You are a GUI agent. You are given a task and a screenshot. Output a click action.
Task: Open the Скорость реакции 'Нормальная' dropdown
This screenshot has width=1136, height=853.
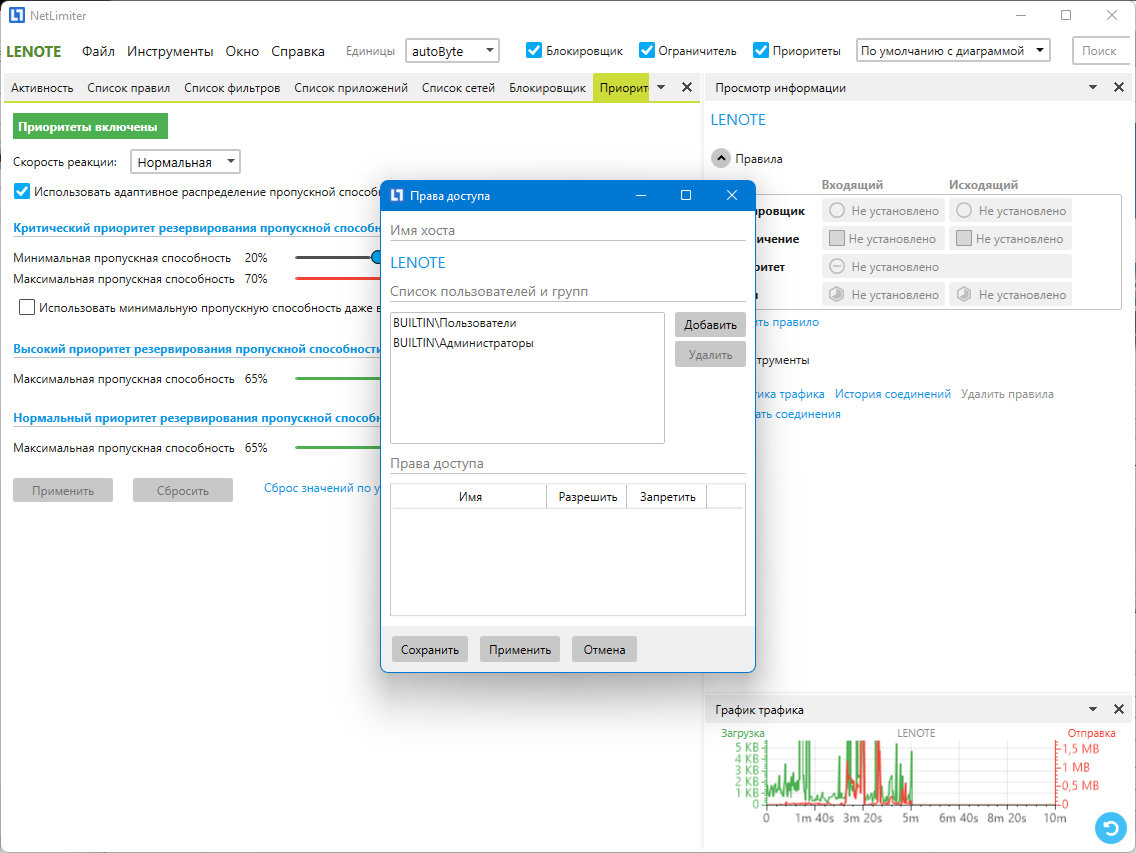[x=185, y=162]
